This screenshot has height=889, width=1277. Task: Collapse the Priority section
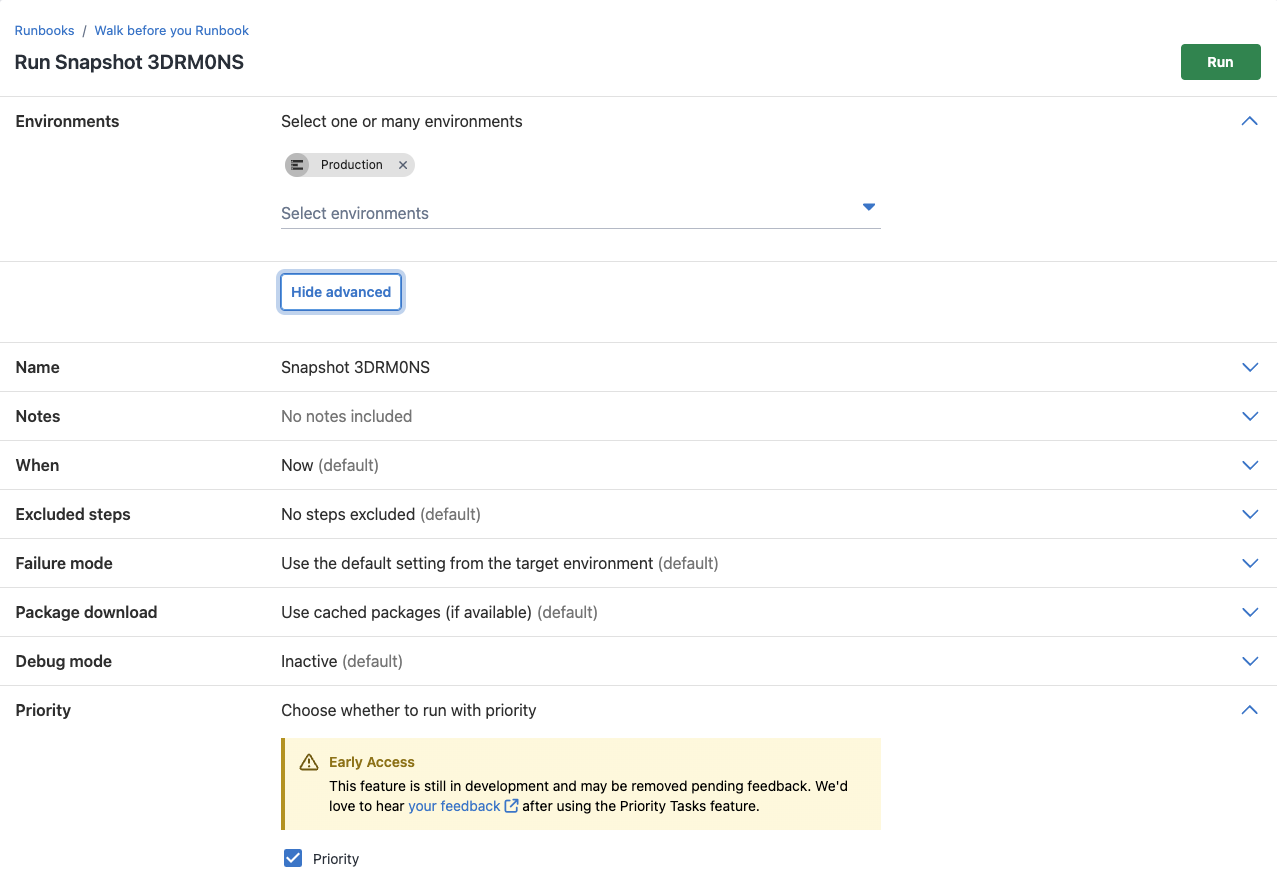pos(1249,710)
